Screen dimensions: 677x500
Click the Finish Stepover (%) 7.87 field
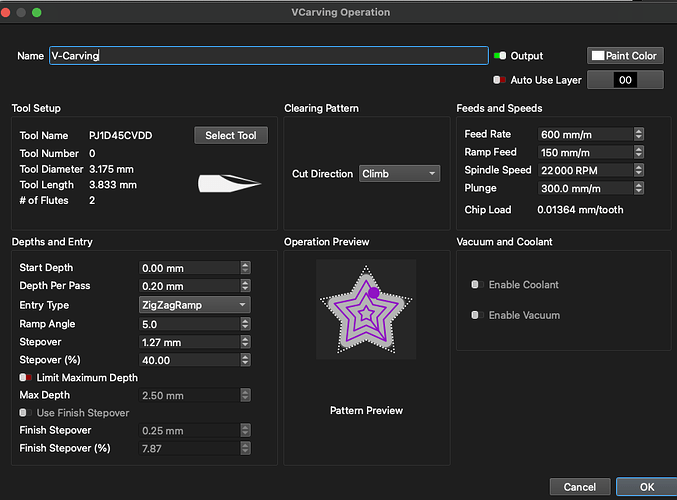[190, 448]
